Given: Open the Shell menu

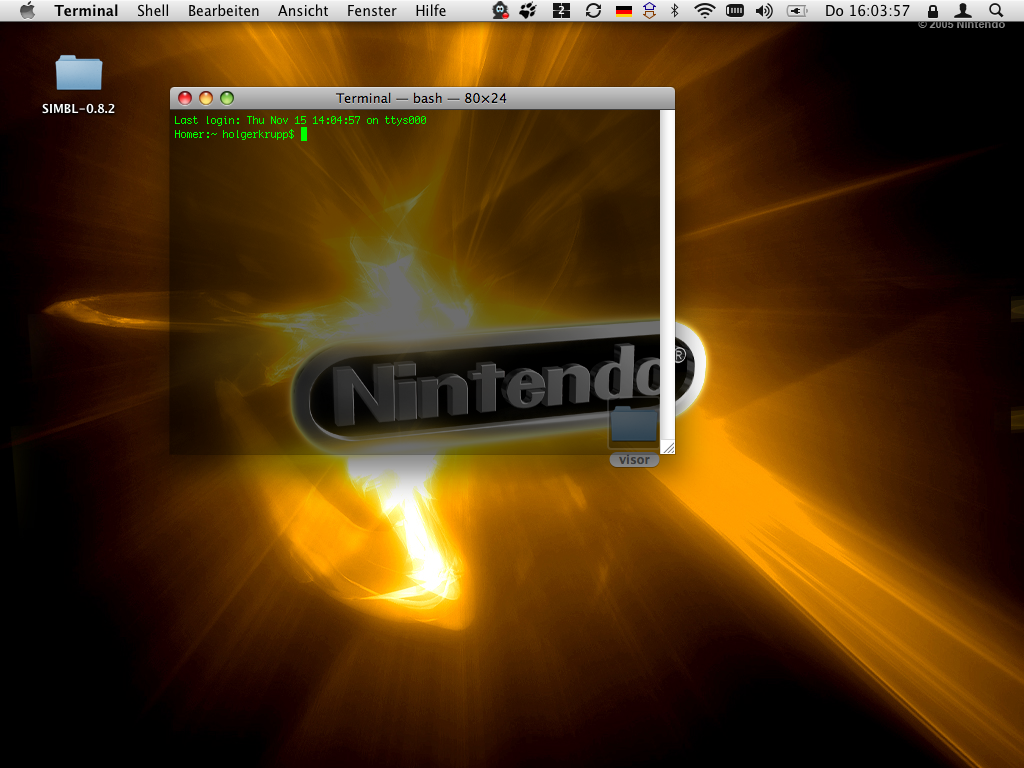Looking at the screenshot, I should pos(153,10).
